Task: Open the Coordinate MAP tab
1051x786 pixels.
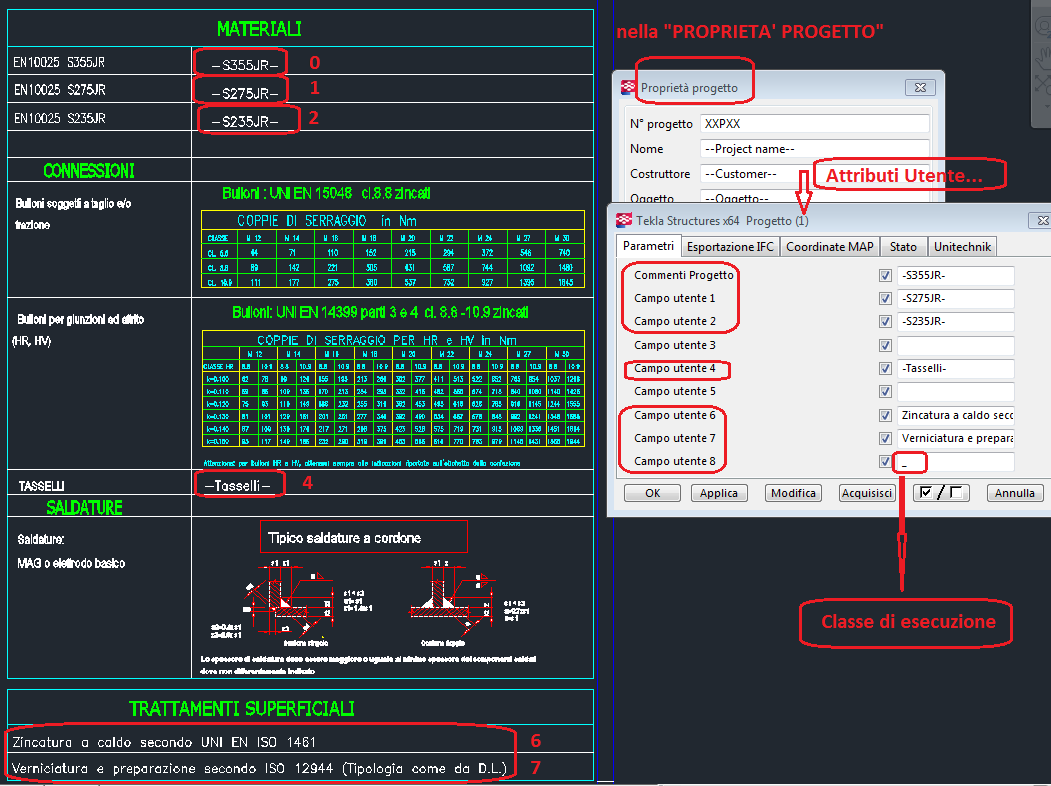Action: 829,247
